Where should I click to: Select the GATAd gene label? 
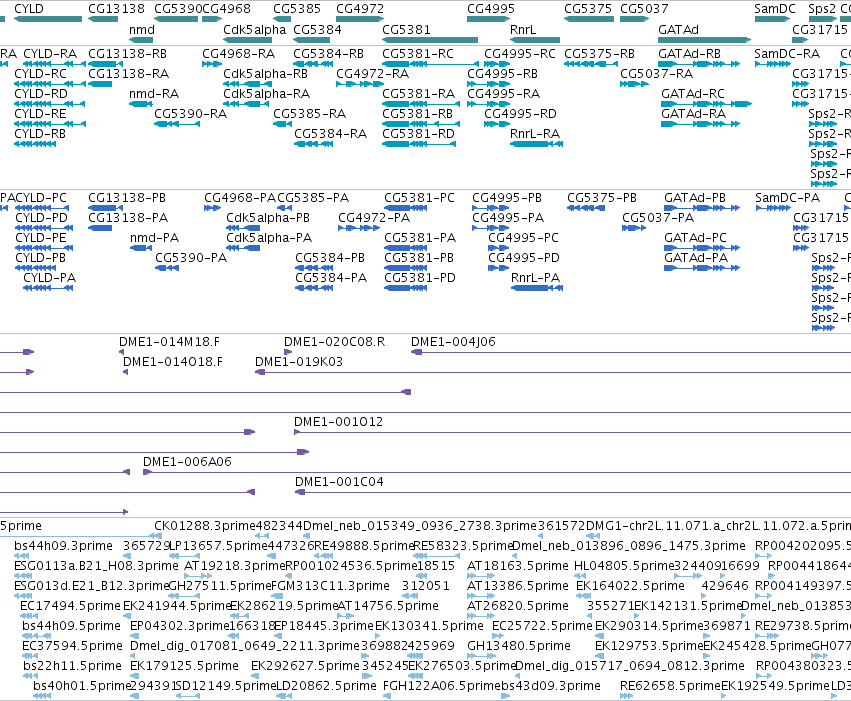678,30
